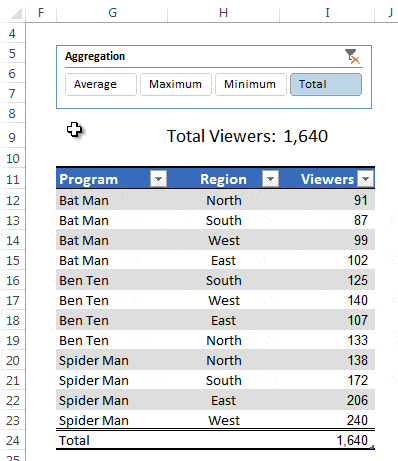Click the table resize handle corner

372,447
